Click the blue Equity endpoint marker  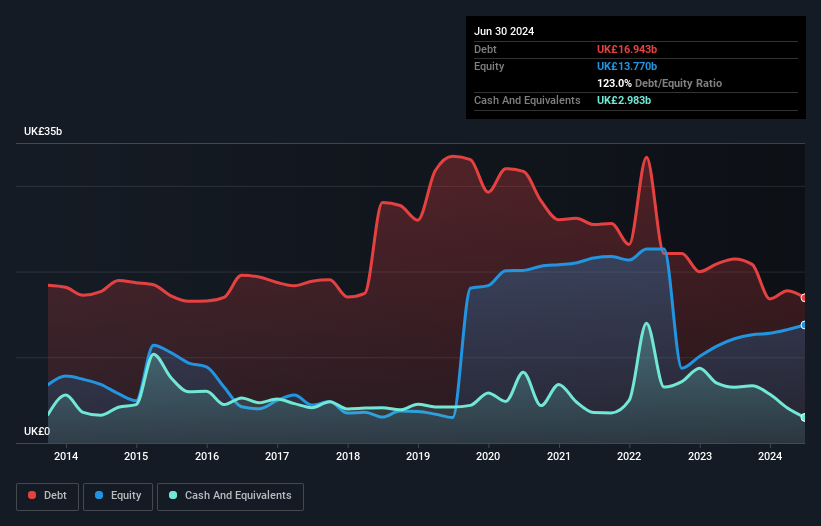click(804, 325)
